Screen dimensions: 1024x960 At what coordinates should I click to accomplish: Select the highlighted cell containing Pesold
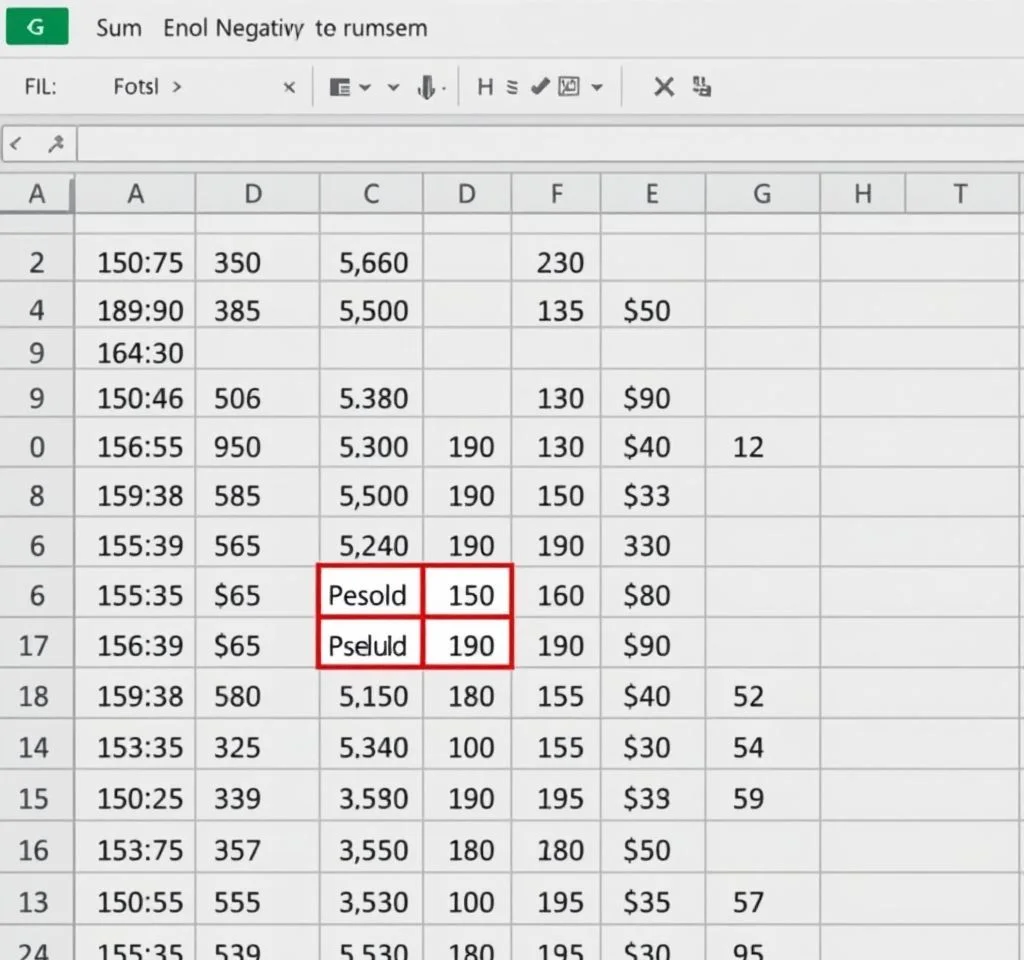[370, 596]
